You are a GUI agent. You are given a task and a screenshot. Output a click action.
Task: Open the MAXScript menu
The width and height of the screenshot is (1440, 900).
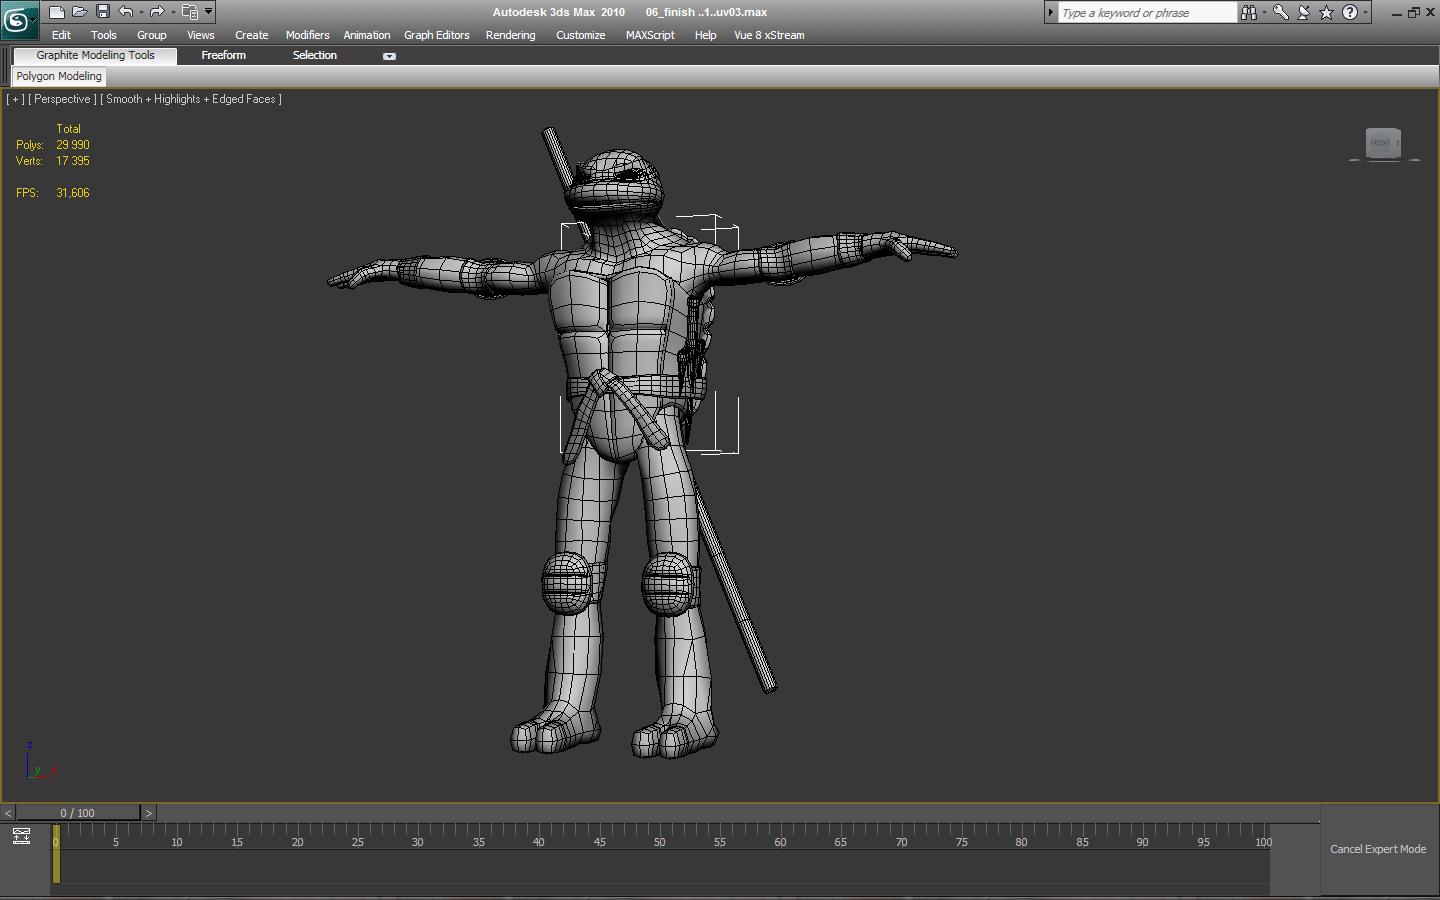(x=650, y=35)
